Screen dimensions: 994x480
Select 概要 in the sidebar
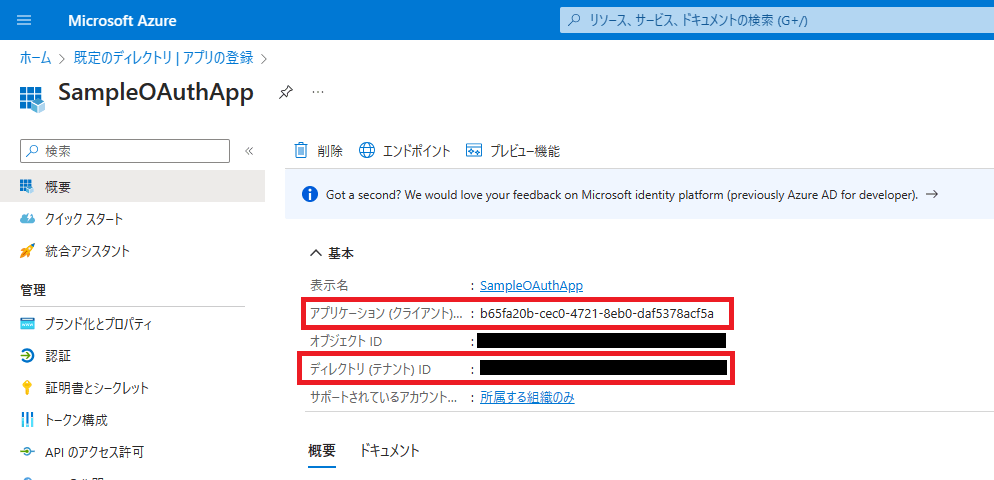[132, 186]
